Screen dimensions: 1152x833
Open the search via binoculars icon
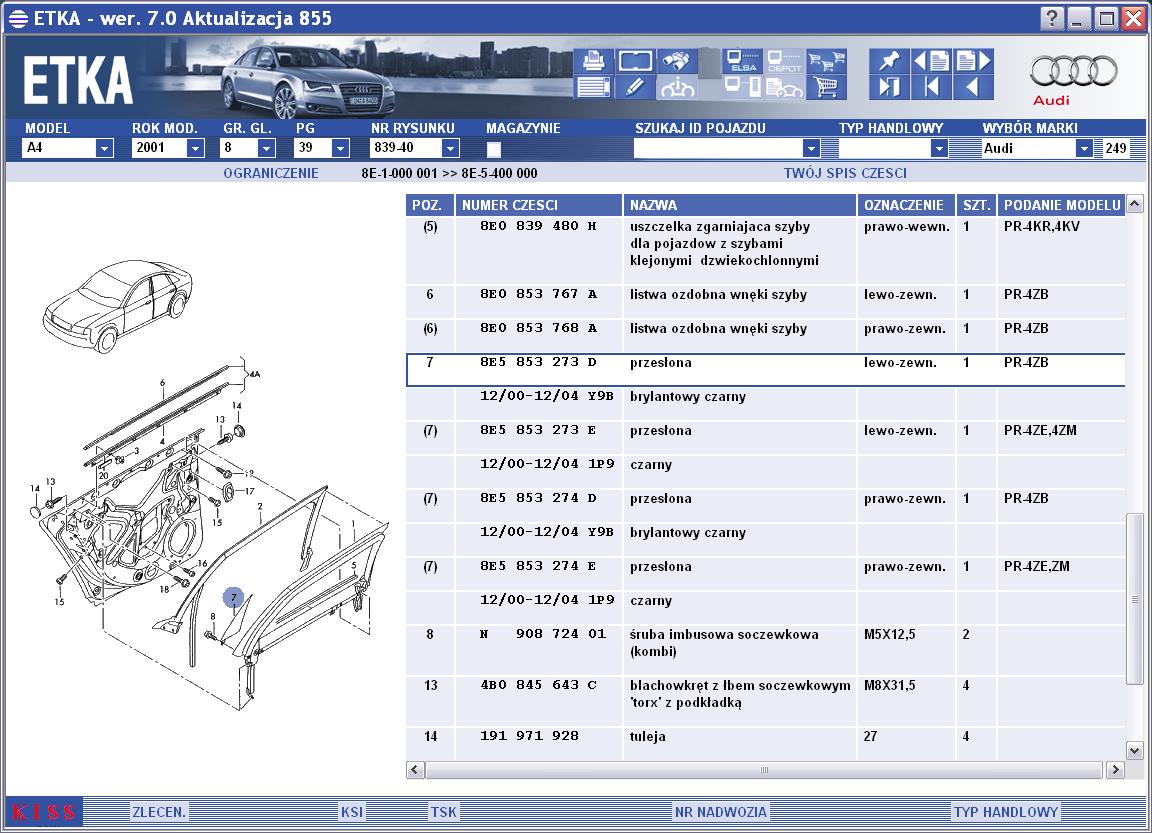[x=677, y=61]
